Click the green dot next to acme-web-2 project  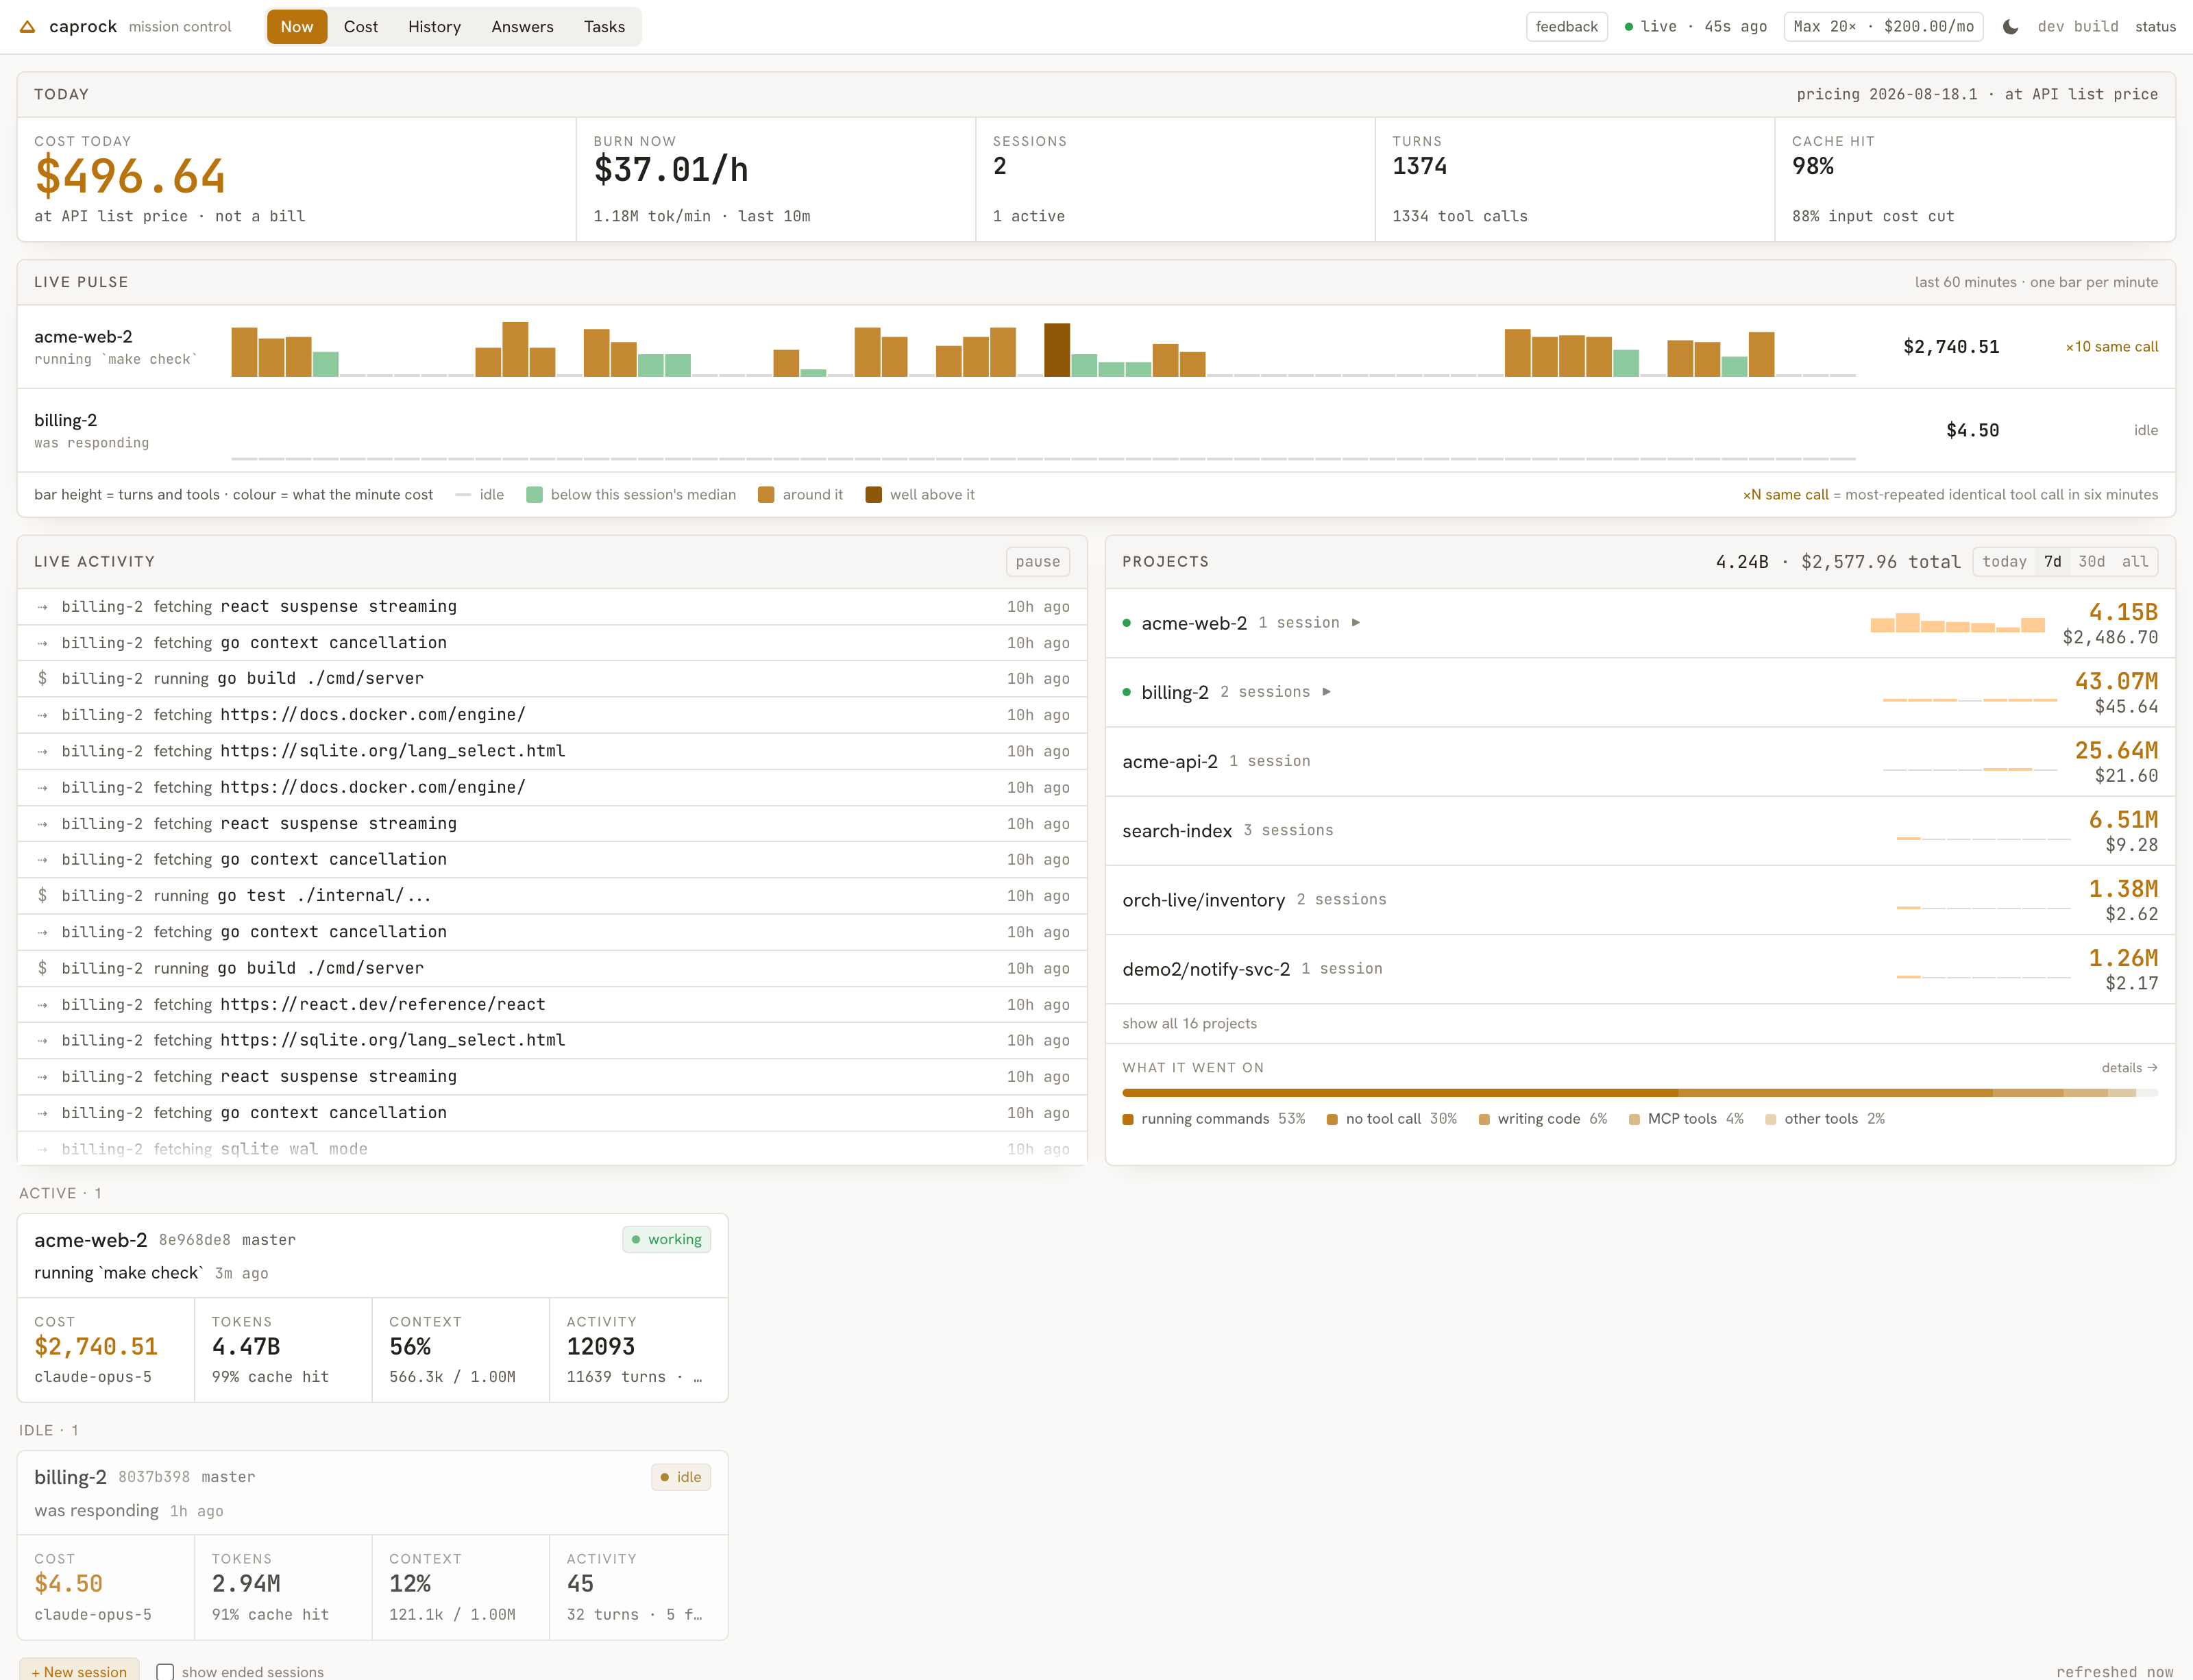[x=1127, y=623]
